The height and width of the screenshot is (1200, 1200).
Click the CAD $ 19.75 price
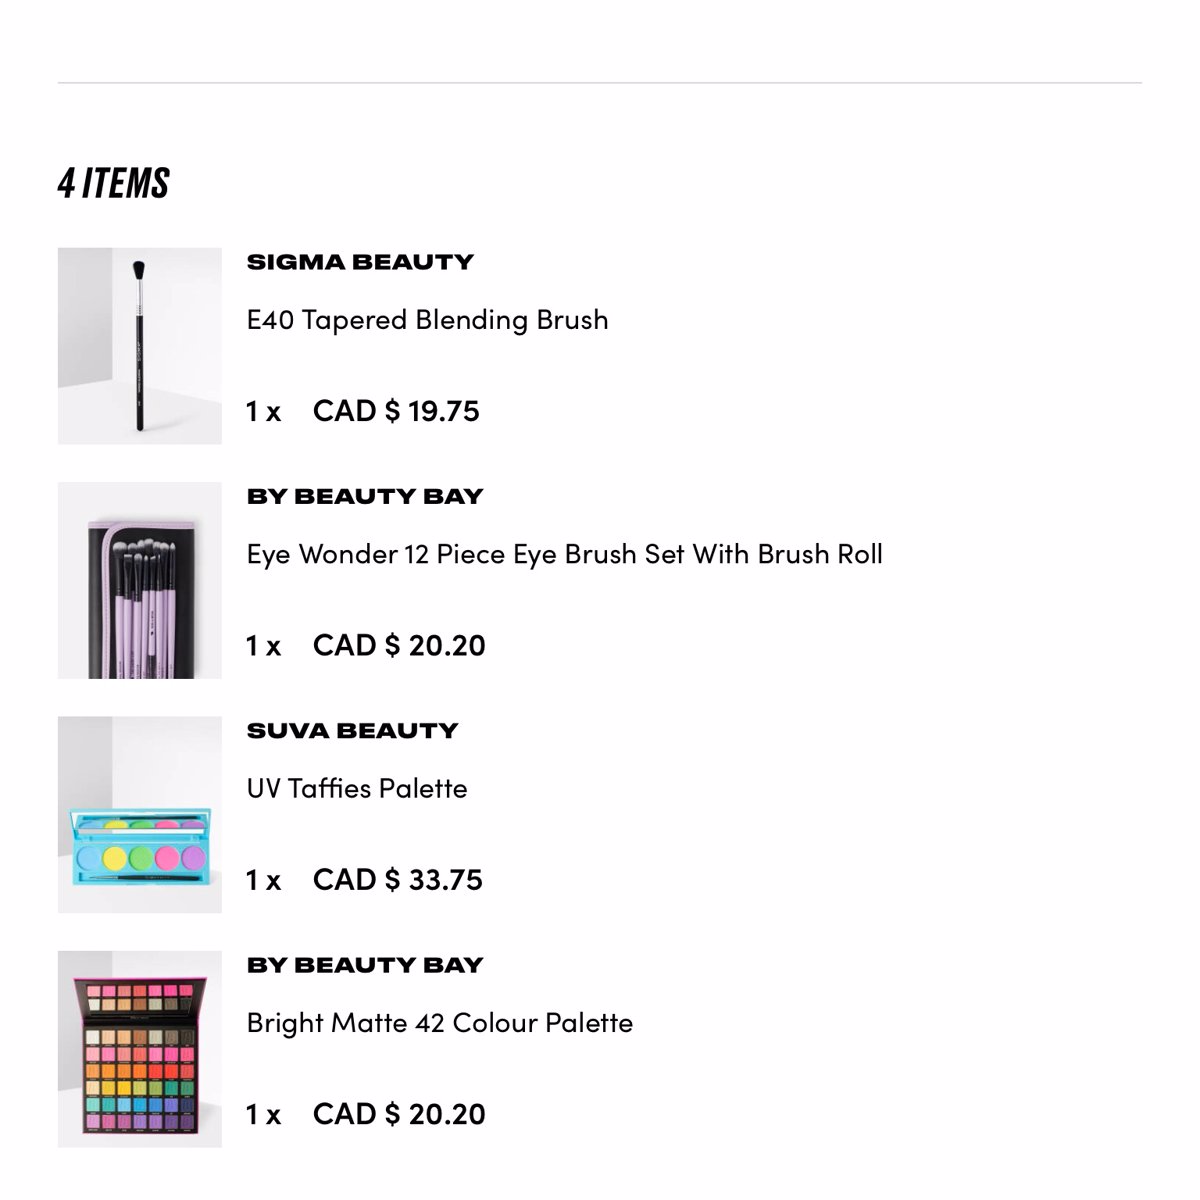396,411
